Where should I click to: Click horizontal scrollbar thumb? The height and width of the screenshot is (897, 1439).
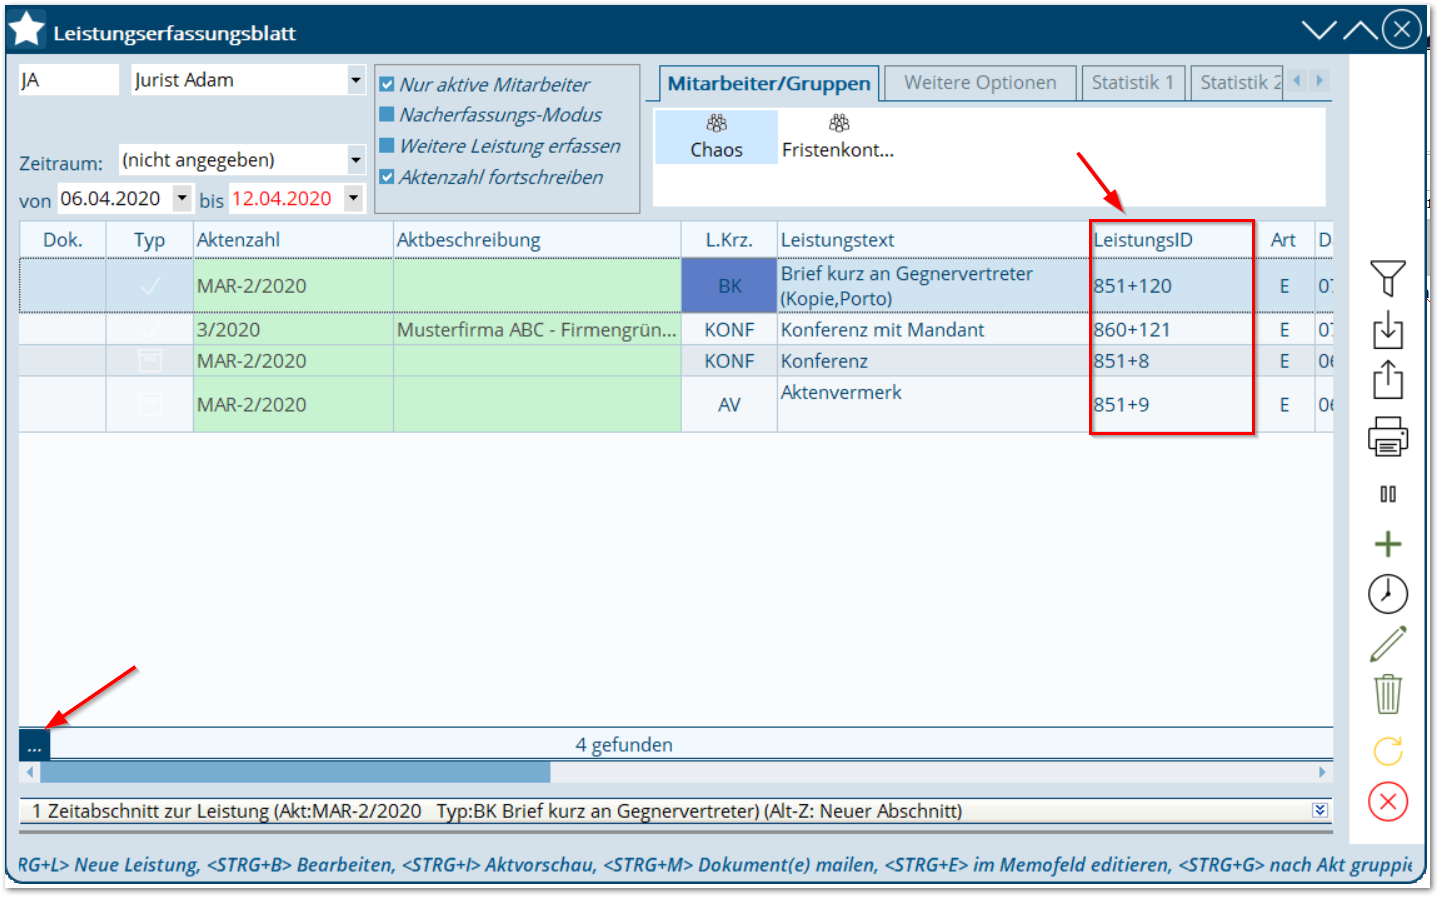[295, 772]
